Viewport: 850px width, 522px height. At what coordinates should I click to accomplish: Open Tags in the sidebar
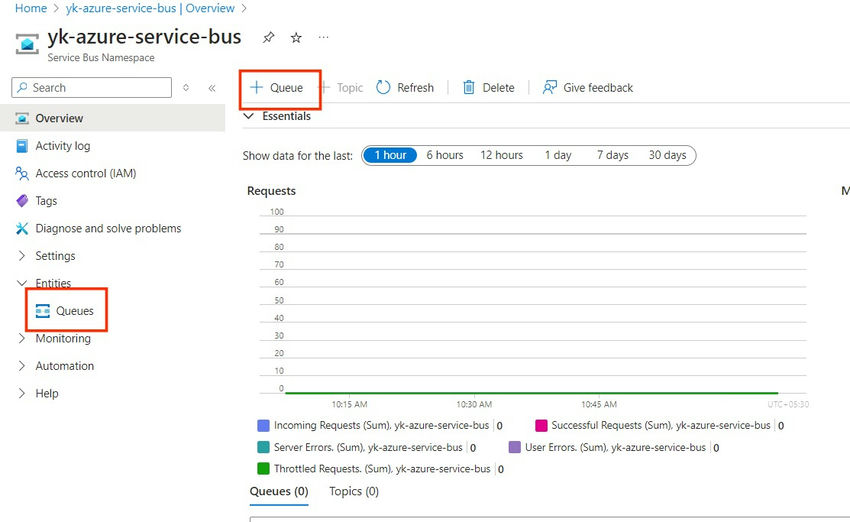[46, 201]
